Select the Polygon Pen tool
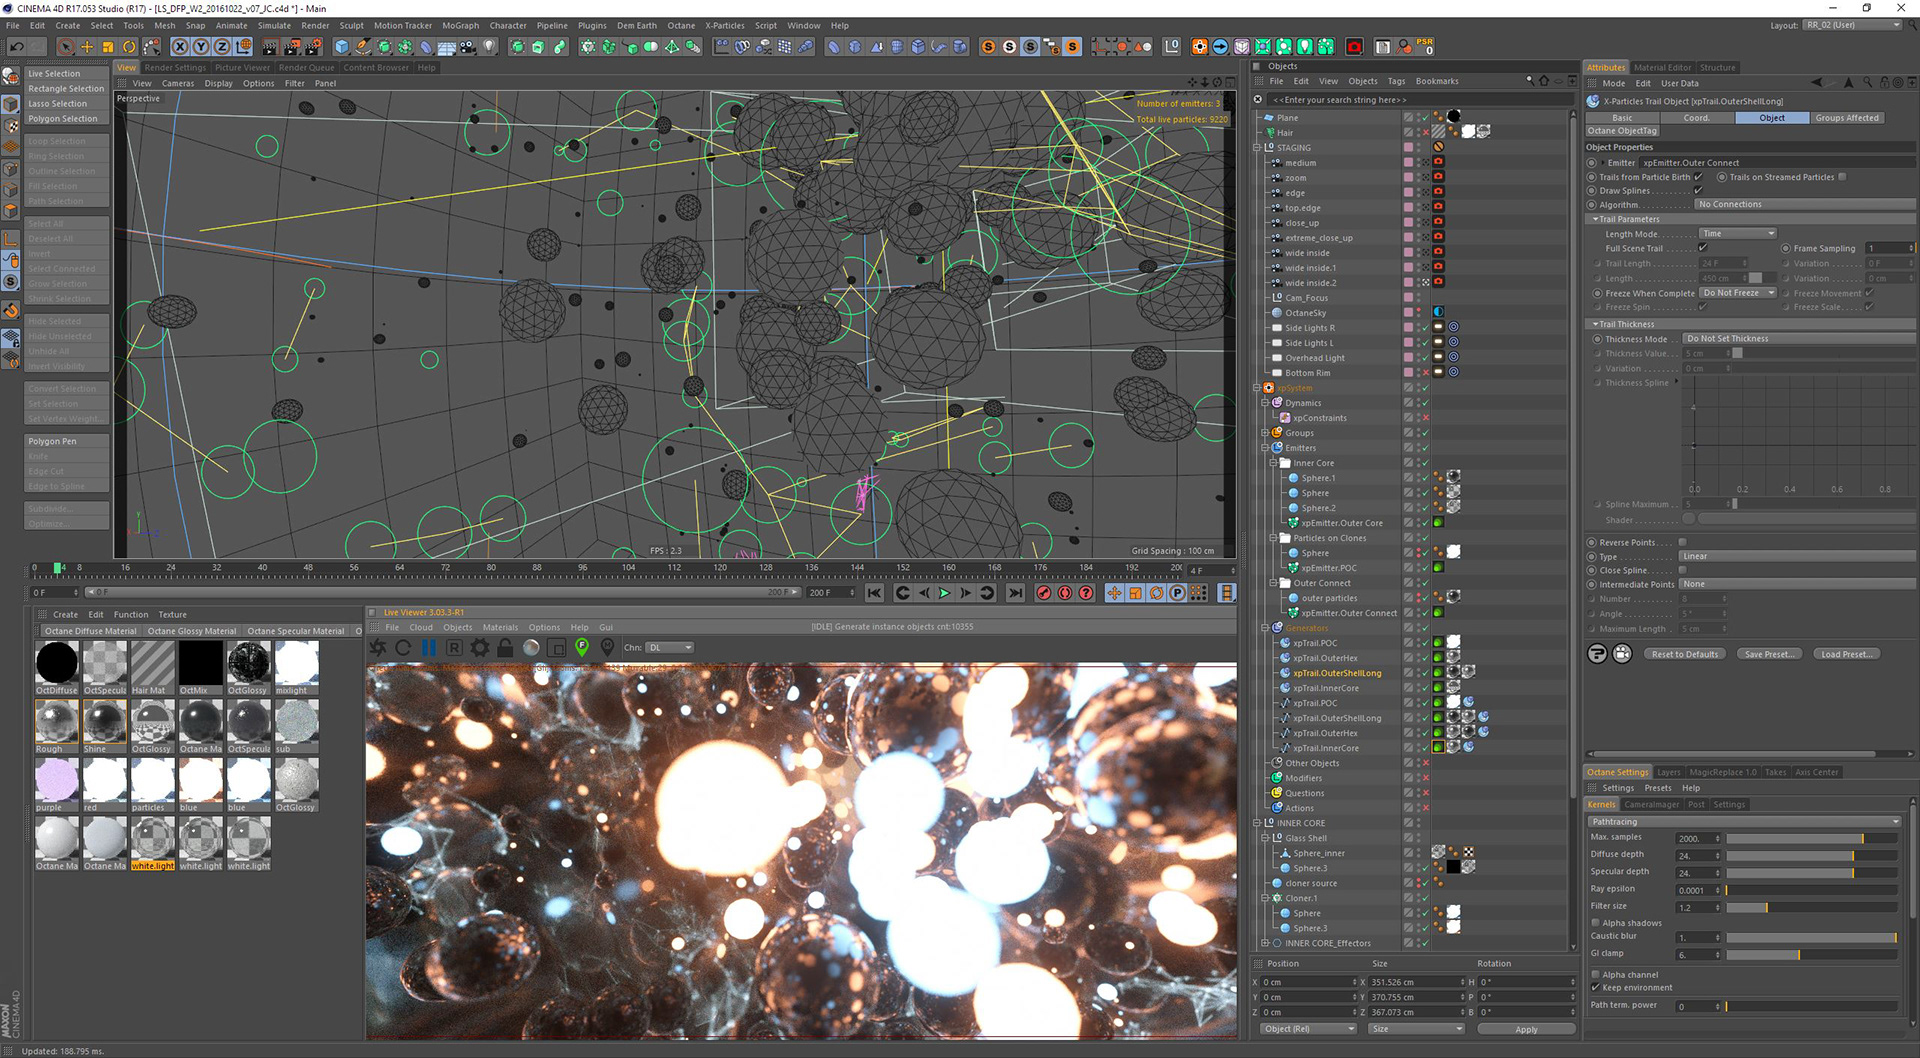The height and width of the screenshot is (1058, 1920). tap(67, 441)
